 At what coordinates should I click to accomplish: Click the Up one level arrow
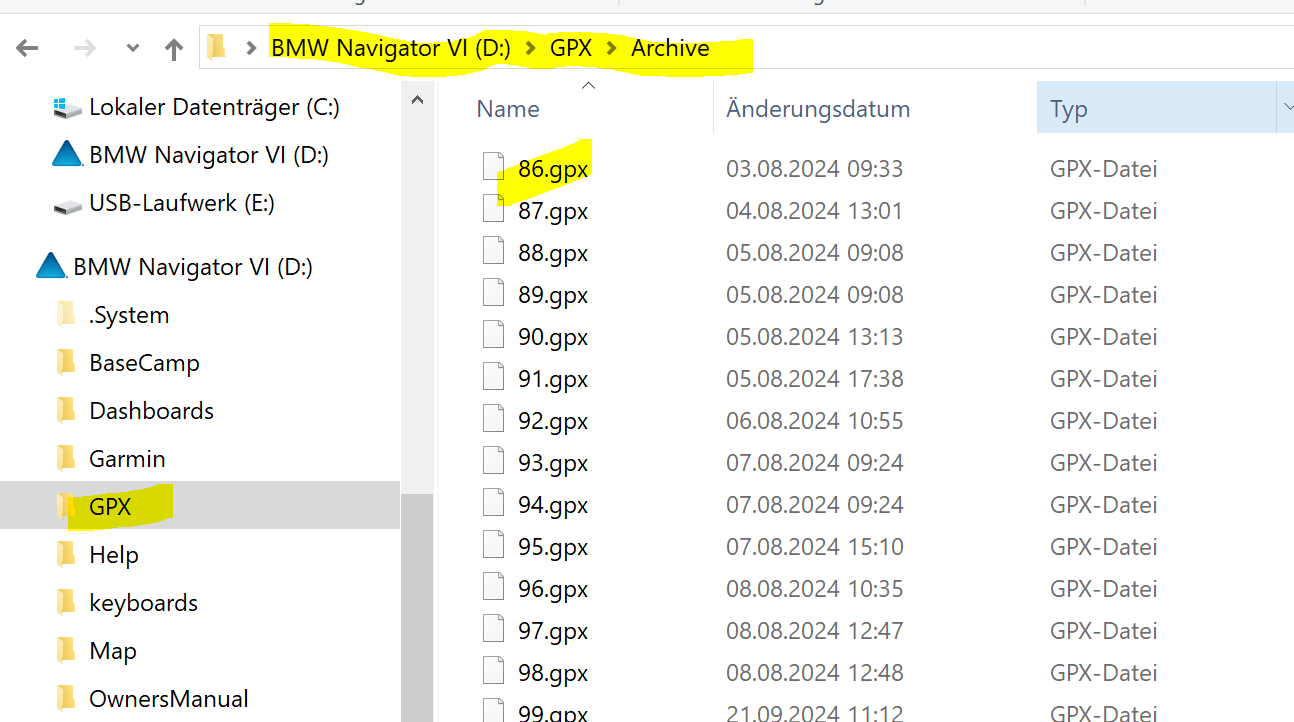(174, 48)
